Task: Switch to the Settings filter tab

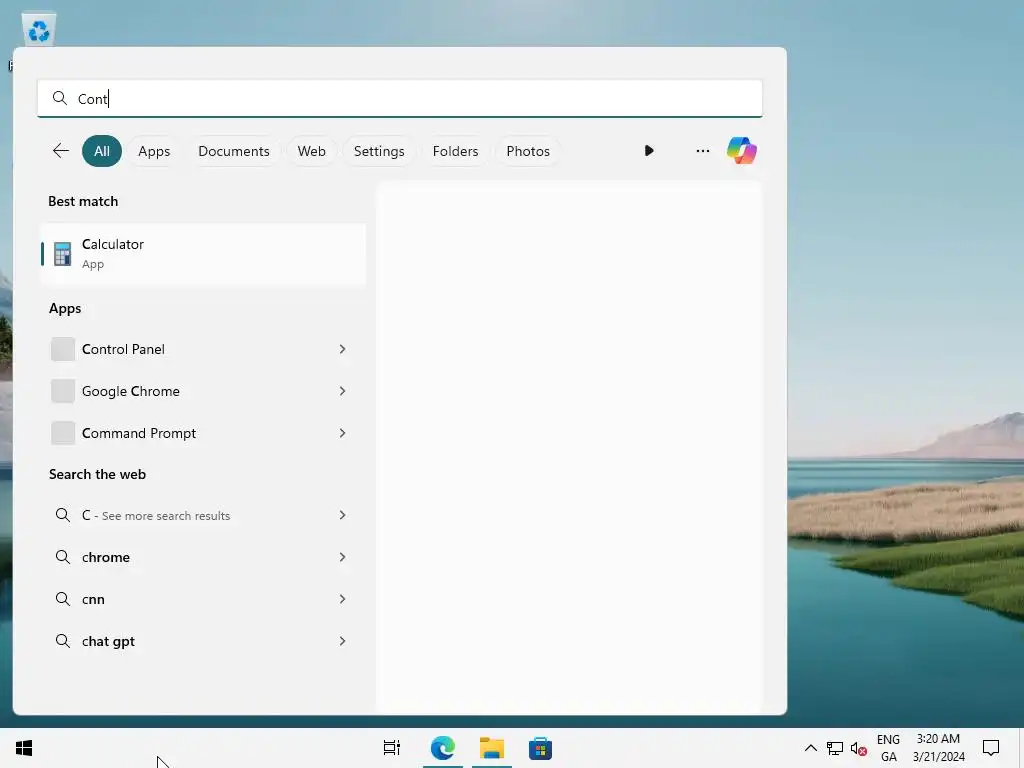Action: click(379, 151)
